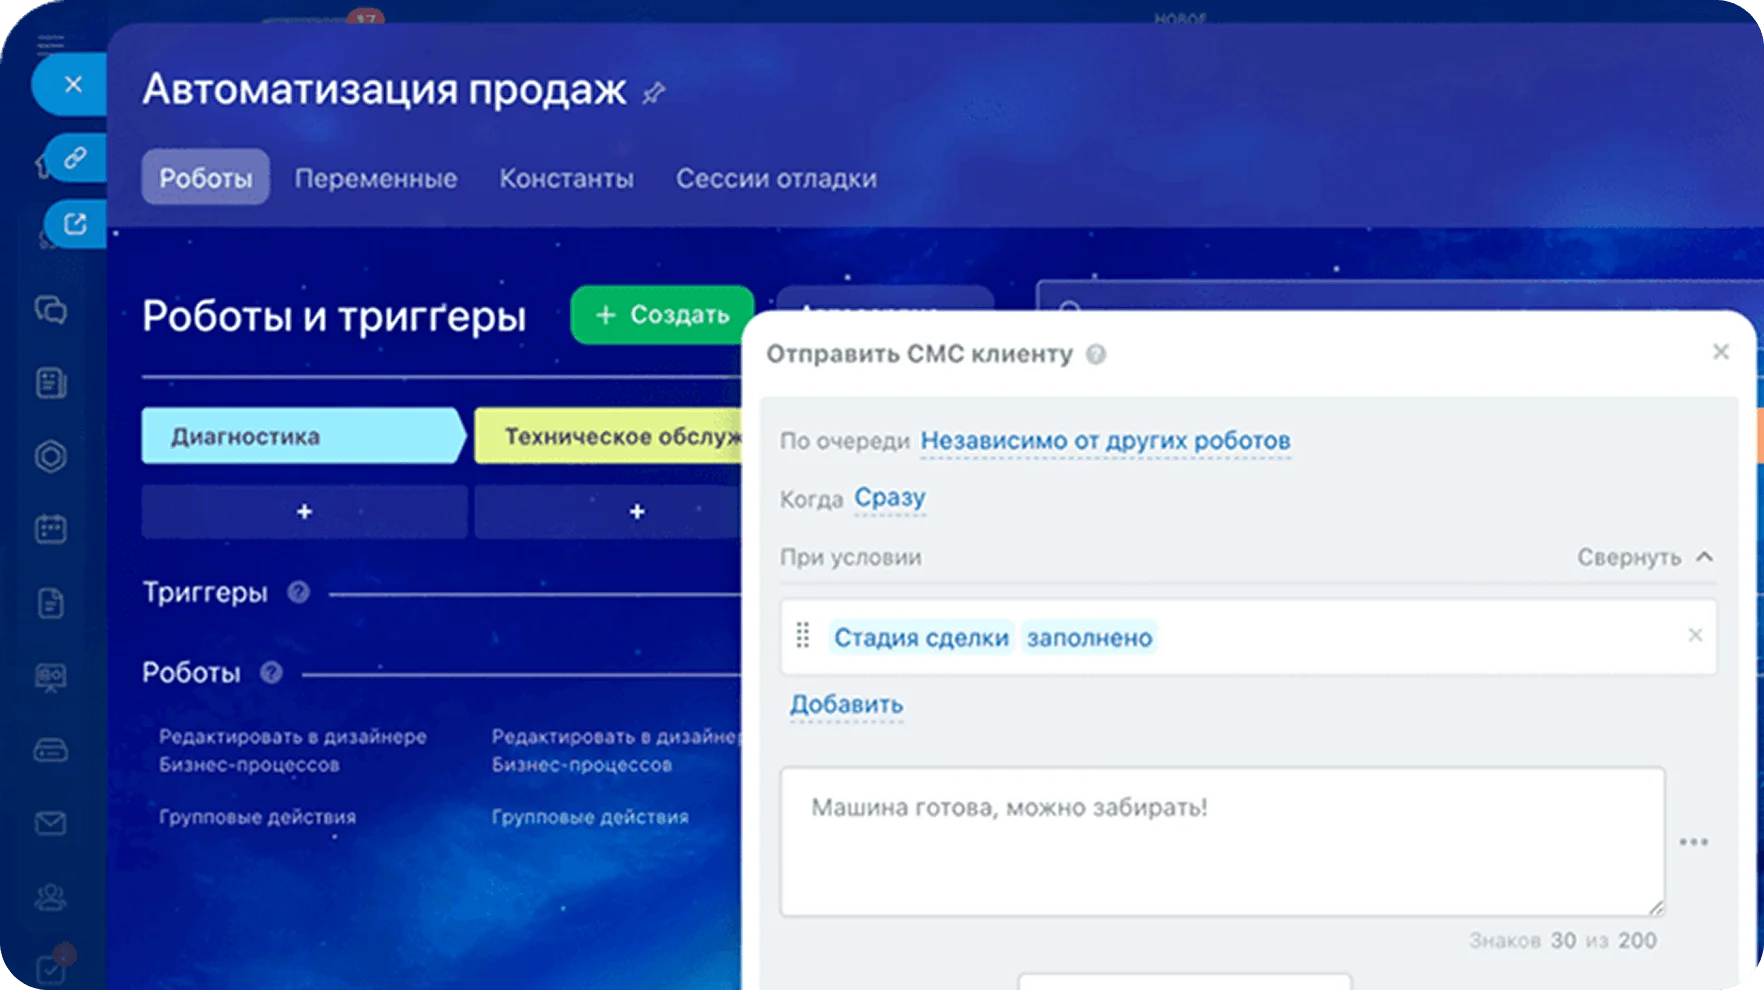Click the SMS message text field

1222,841
